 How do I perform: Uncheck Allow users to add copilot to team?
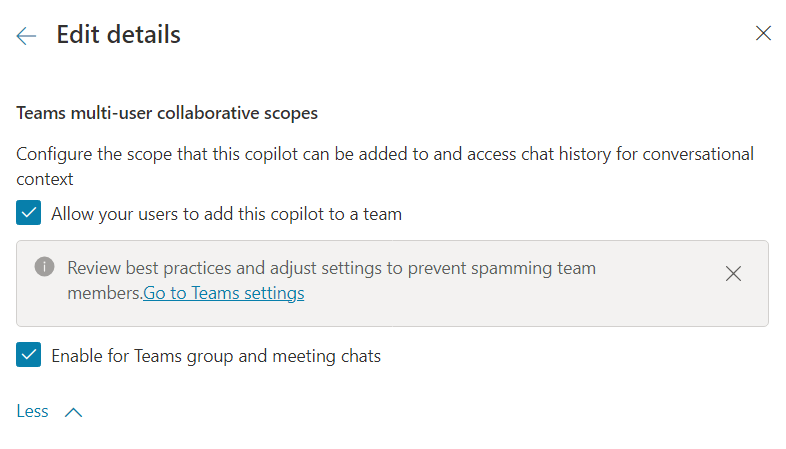click(29, 213)
